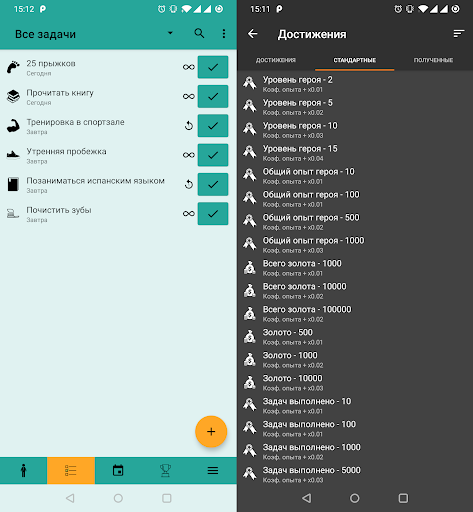
Task: Select the Стандартные tab
Action: tap(355, 60)
